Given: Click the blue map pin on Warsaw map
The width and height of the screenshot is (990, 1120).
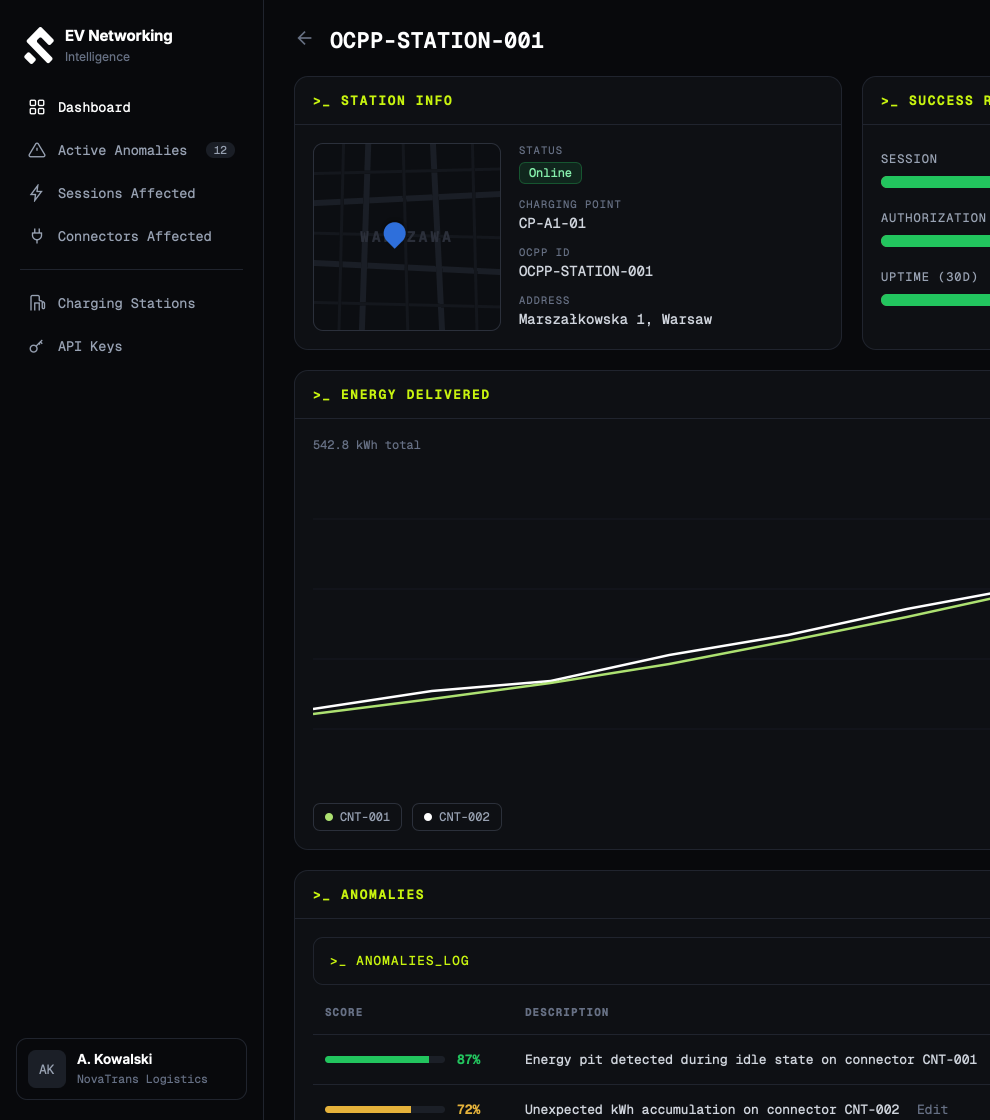Looking at the screenshot, I should (x=394, y=234).
